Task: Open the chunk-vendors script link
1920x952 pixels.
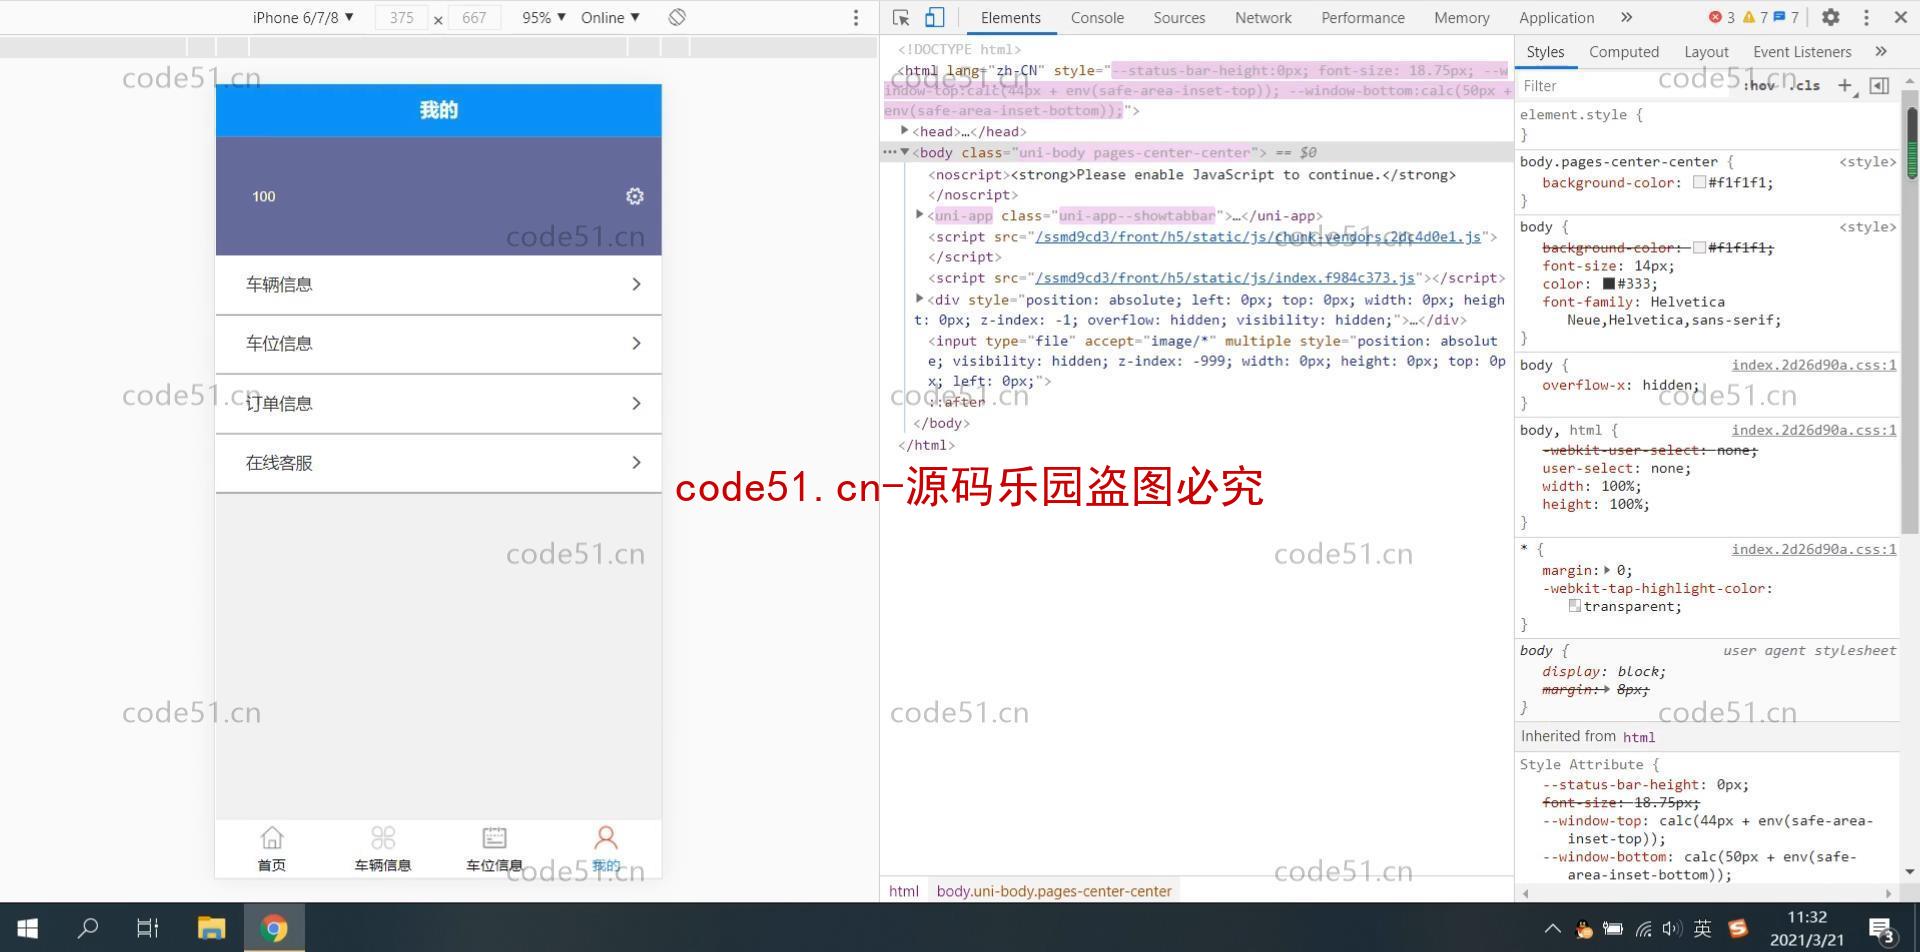Action: tap(1258, 237)
